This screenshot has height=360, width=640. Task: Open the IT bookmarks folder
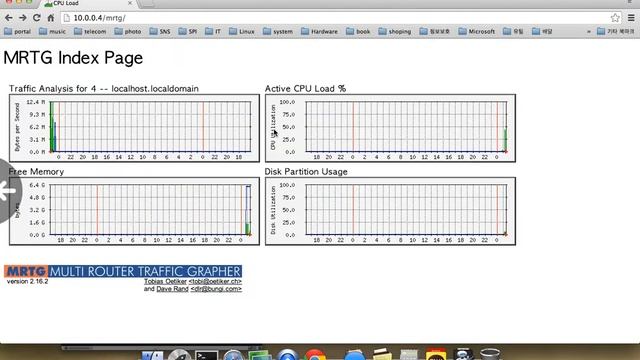[213, 31]
